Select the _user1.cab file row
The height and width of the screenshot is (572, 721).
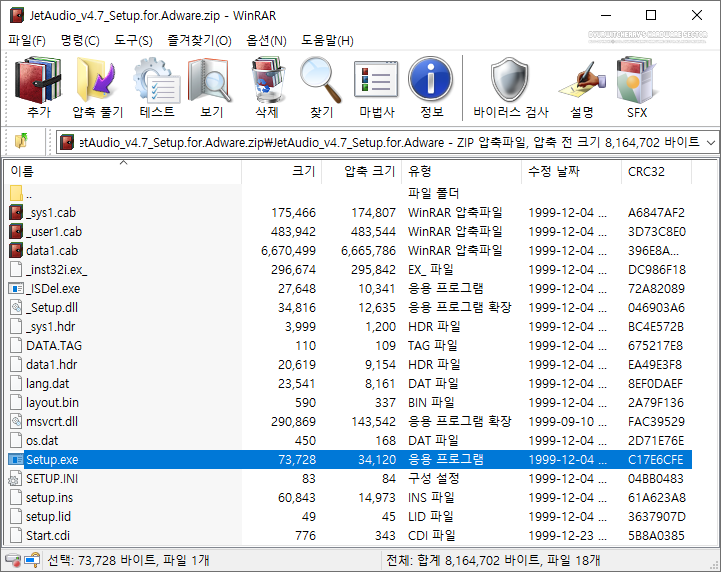pyautogui.click(x=348, y=232)
